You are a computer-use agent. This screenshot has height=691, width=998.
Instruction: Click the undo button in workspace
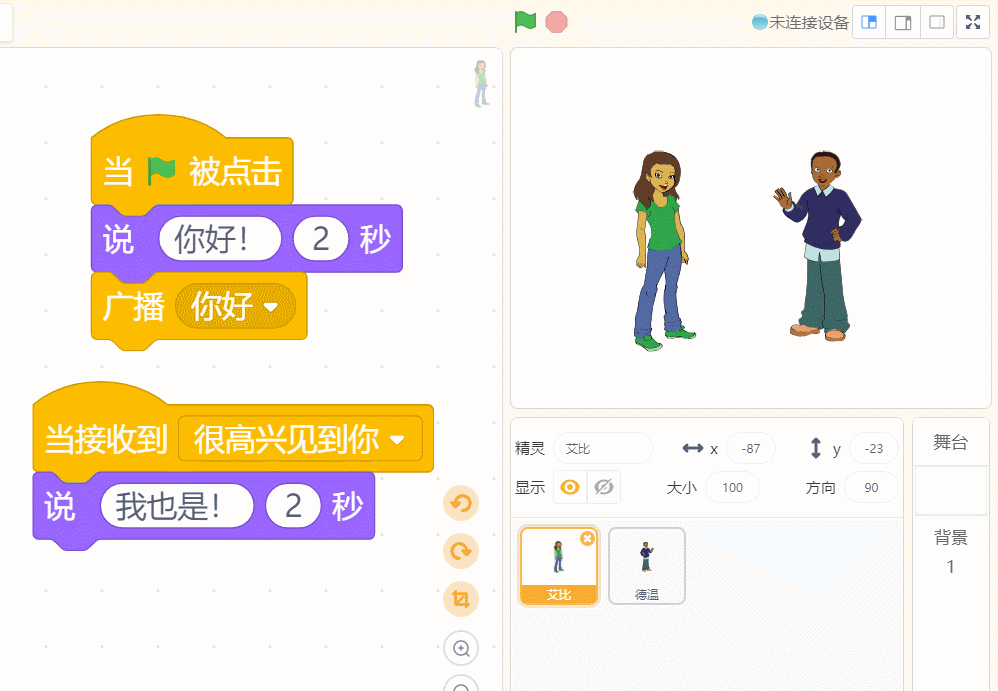[461, 503]
